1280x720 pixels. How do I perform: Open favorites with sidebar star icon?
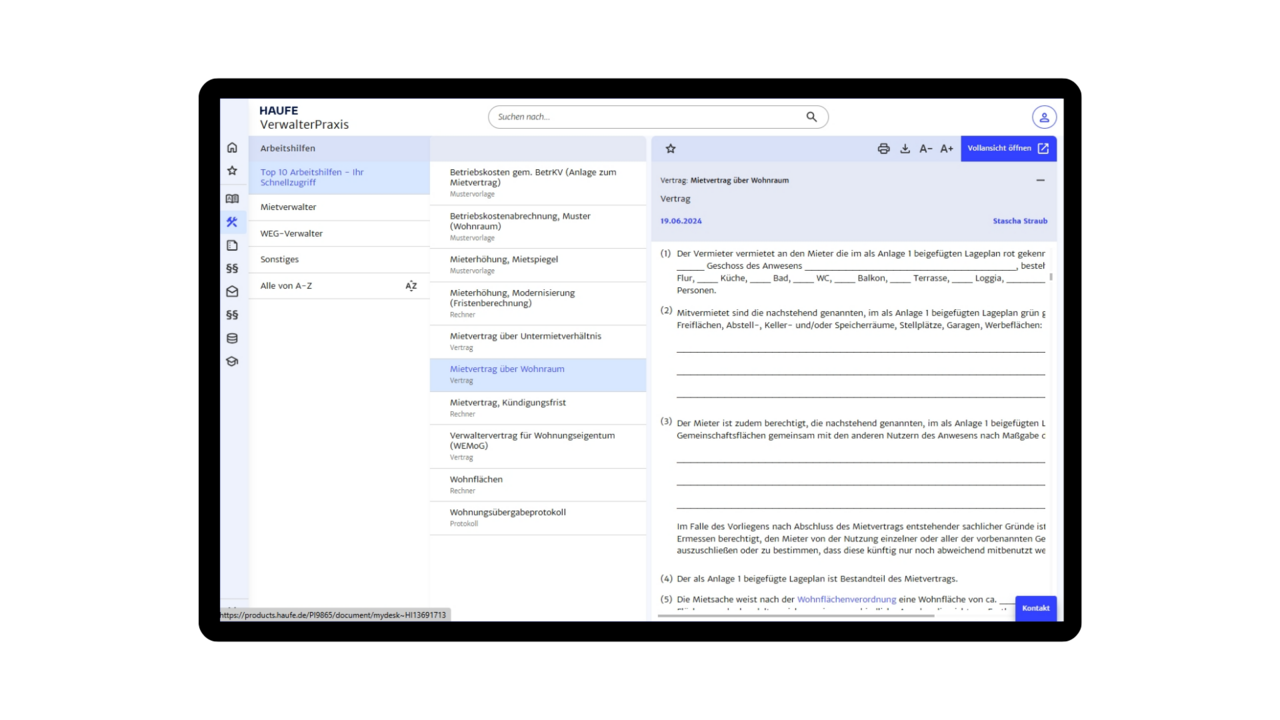point(232,171)
